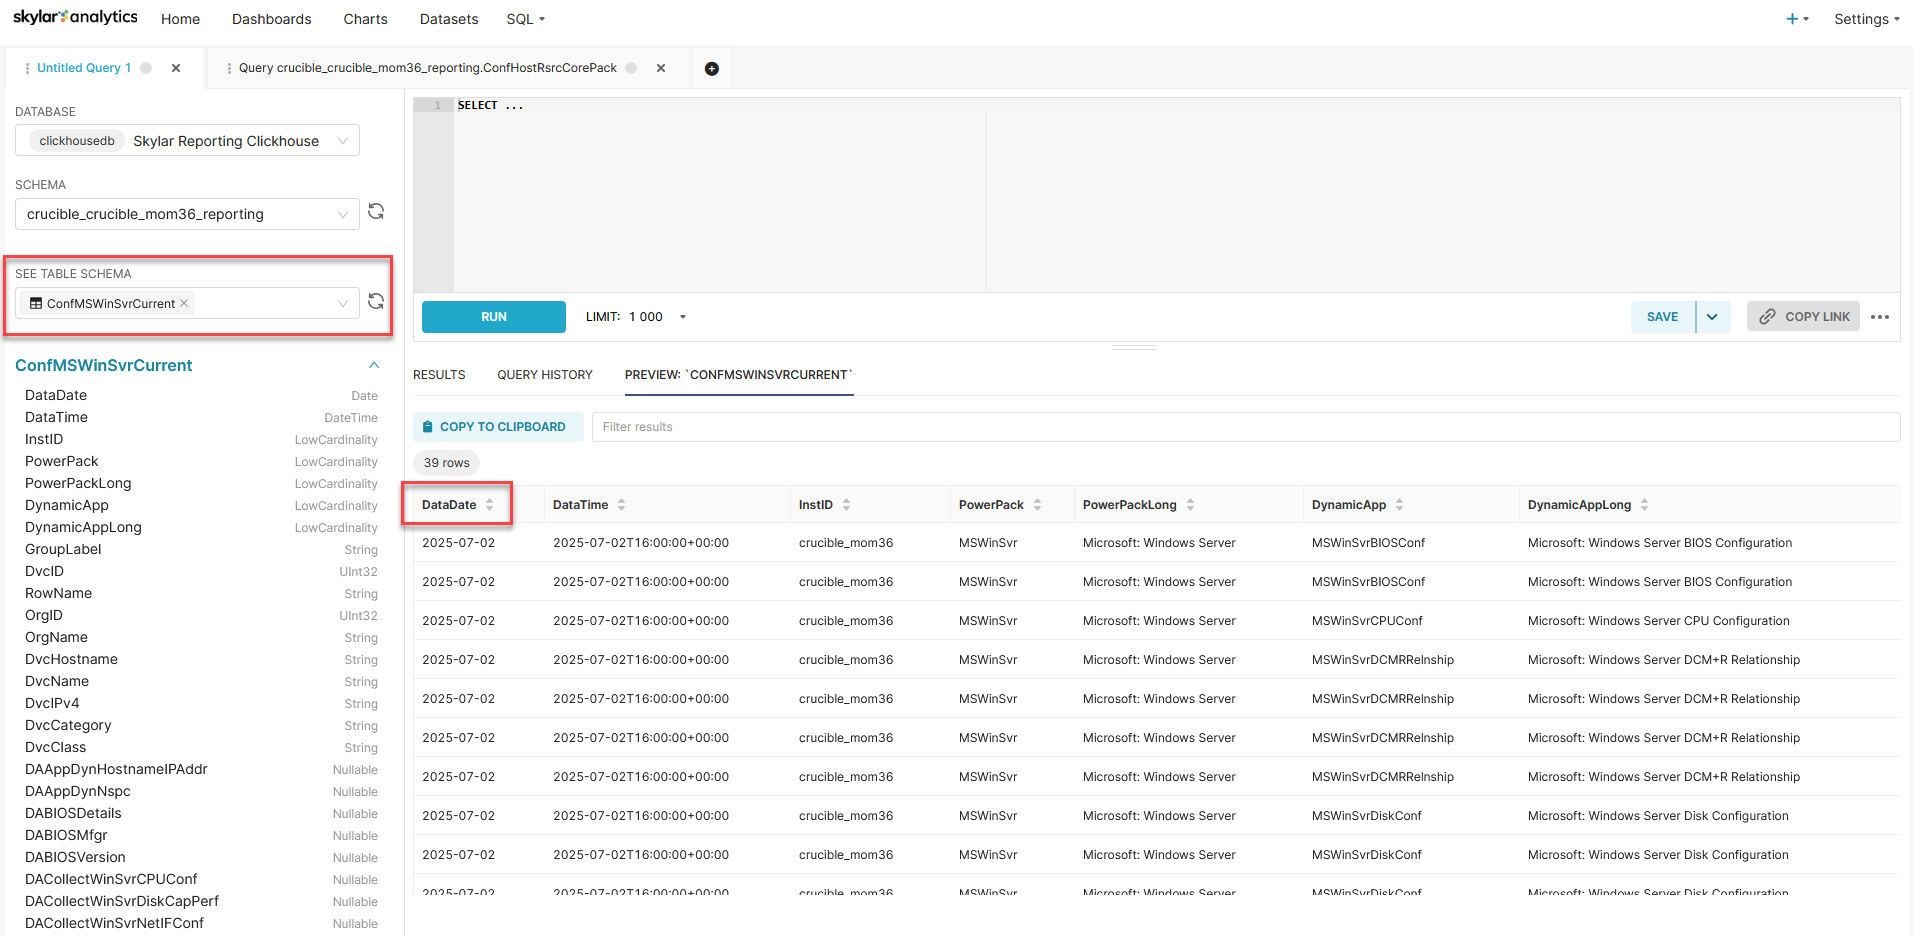
Task: Click the MSWinSvrCPUConf cell
Action: point(1367,621)
